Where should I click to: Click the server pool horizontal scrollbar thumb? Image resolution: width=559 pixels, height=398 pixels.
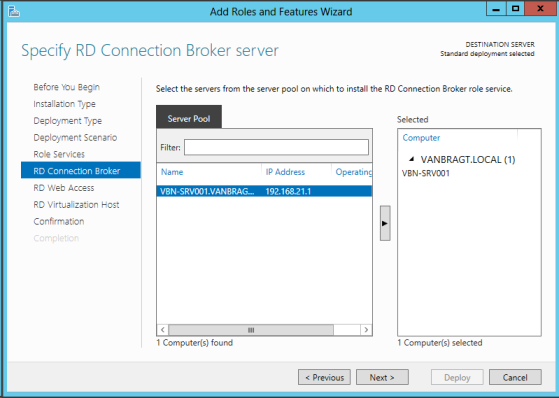pos(251,330)
